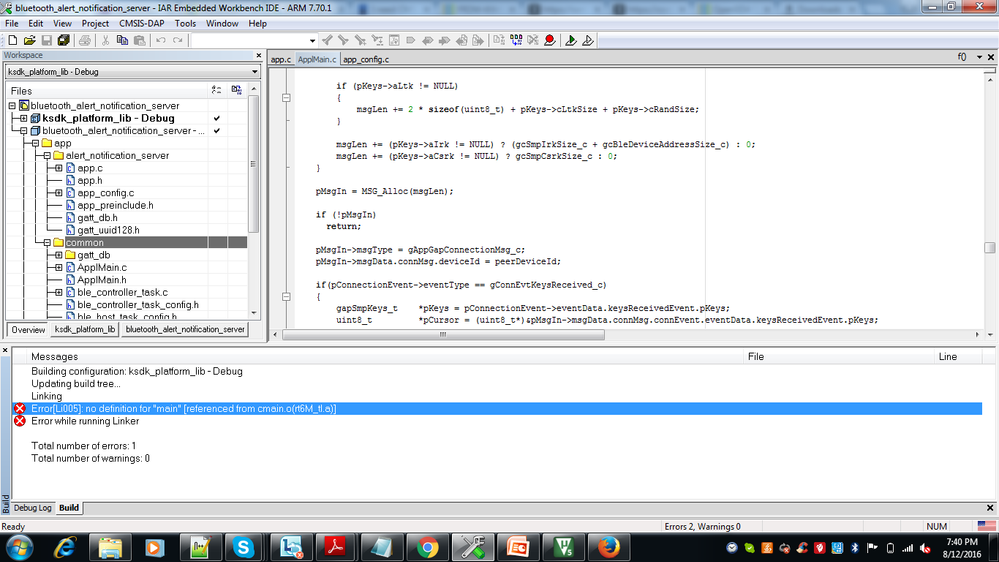This screenshot has height=562, width=999.
Task: Open Google Chrome from the taskbar
Action: coord(427,547)
